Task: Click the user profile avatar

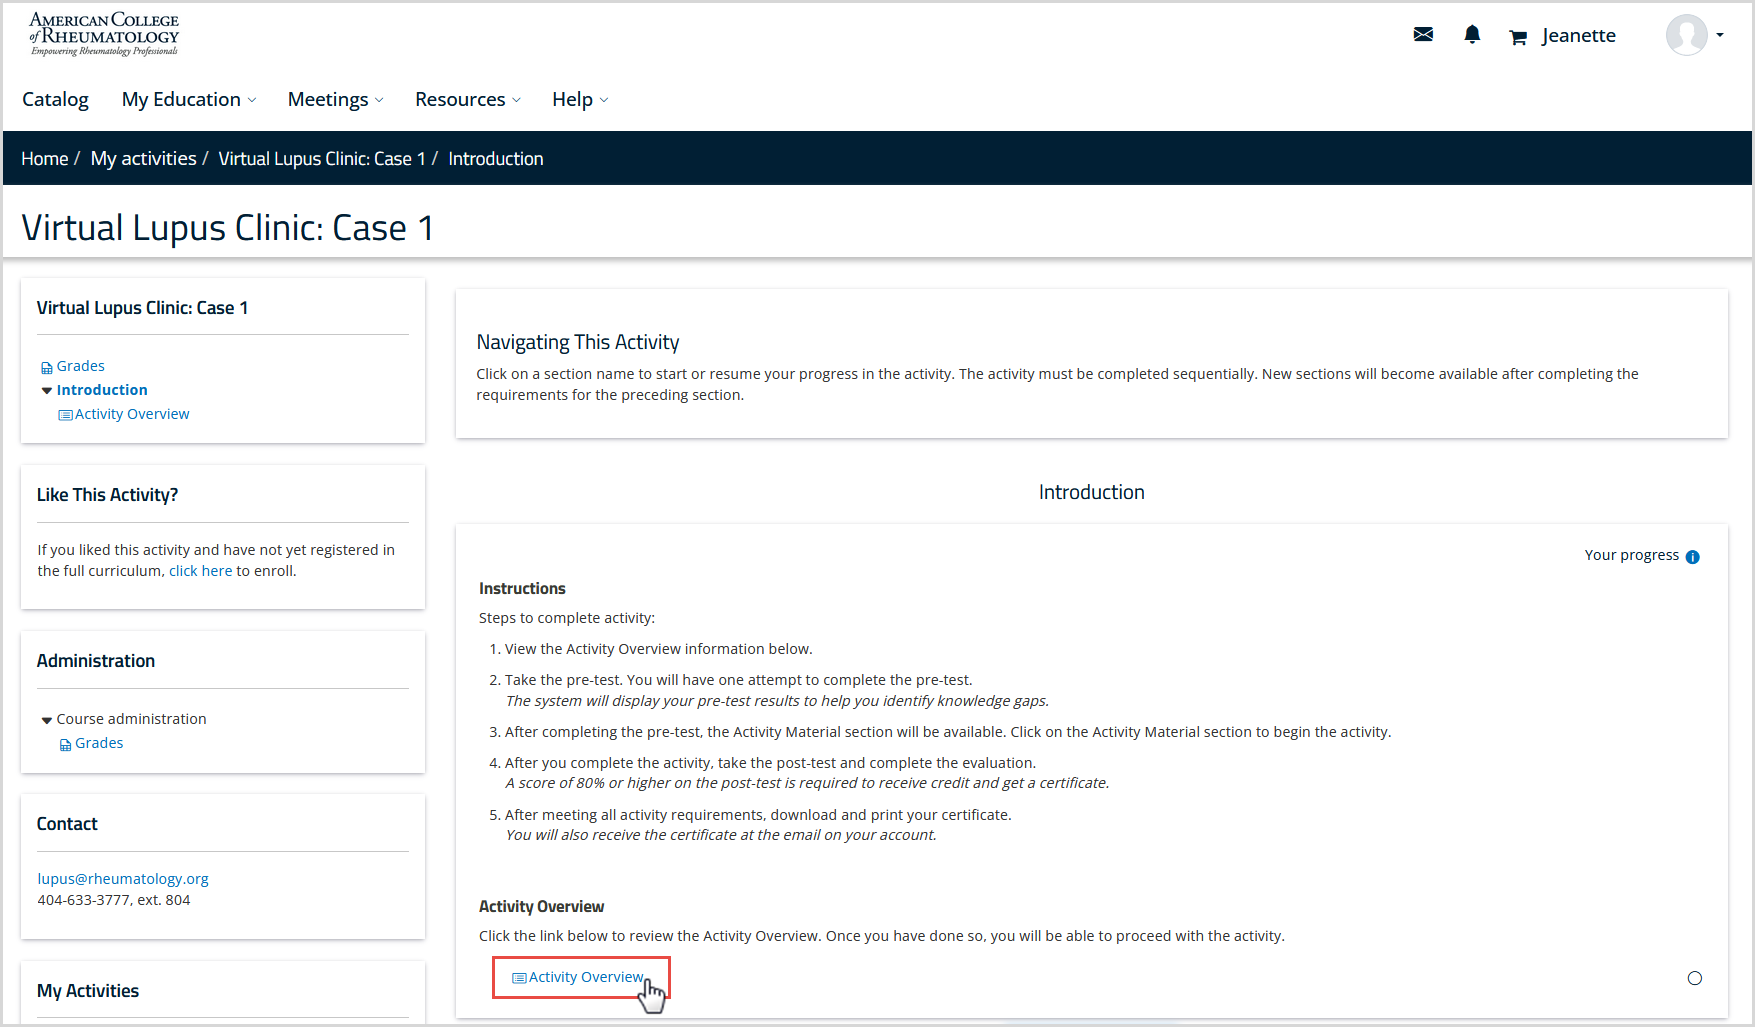Action: (1686, 35)
